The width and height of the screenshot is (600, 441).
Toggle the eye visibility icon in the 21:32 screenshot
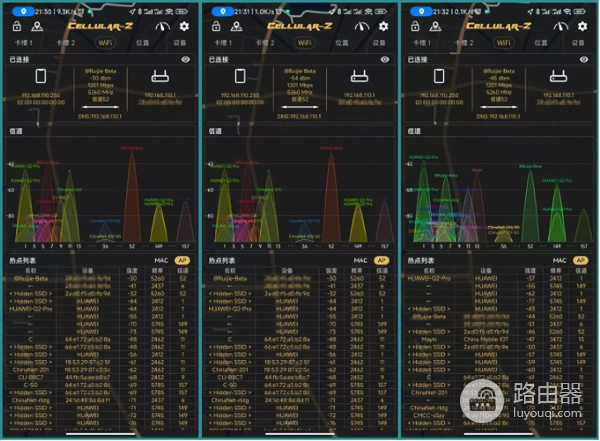(584, 59)
